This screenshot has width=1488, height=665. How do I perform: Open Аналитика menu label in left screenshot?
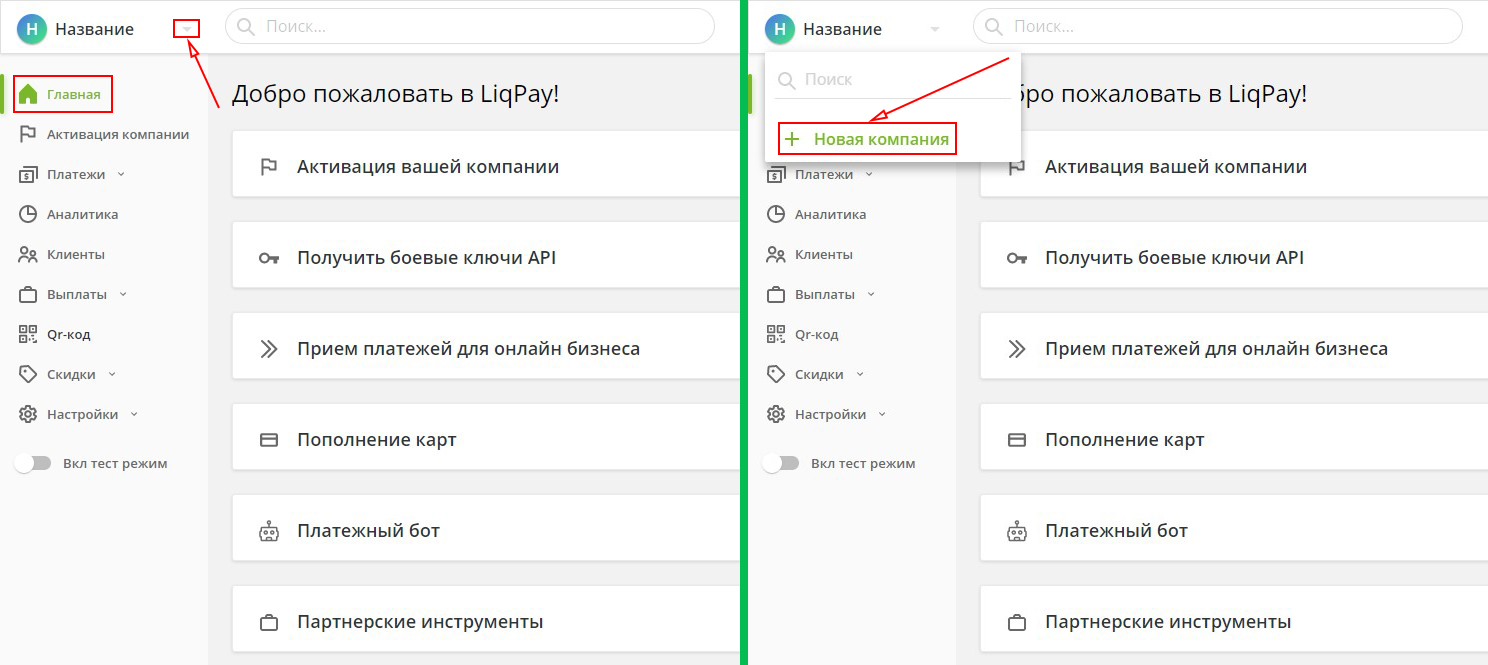click(x=82, y=214)
